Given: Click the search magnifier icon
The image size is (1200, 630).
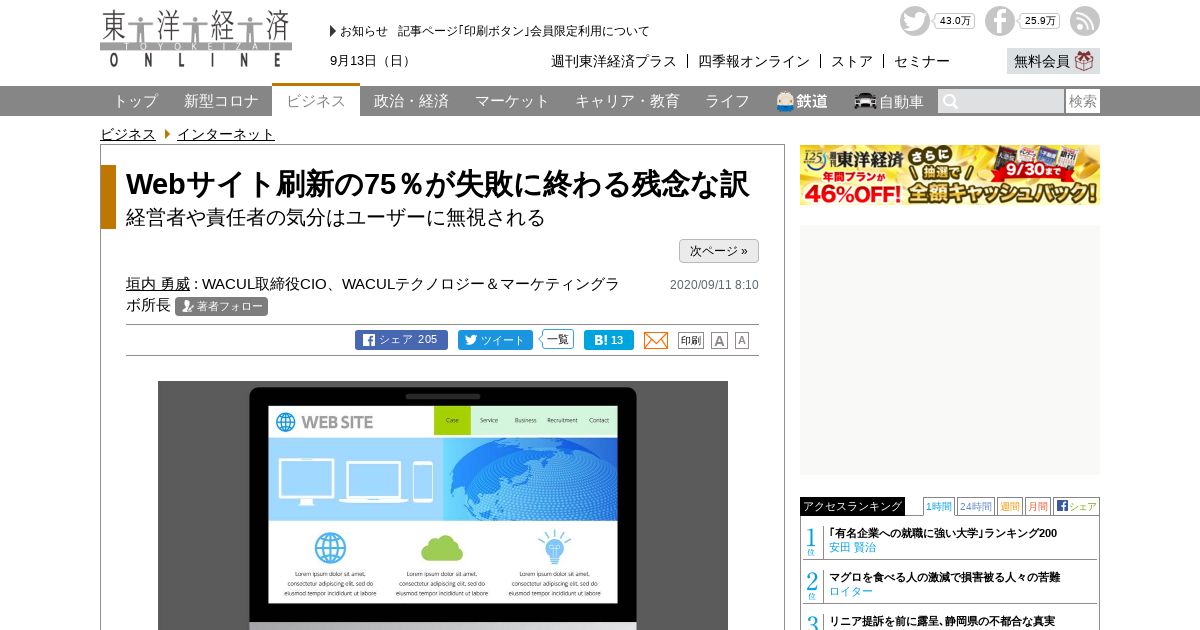Looking at the screenshot, I should click(951, 101).
